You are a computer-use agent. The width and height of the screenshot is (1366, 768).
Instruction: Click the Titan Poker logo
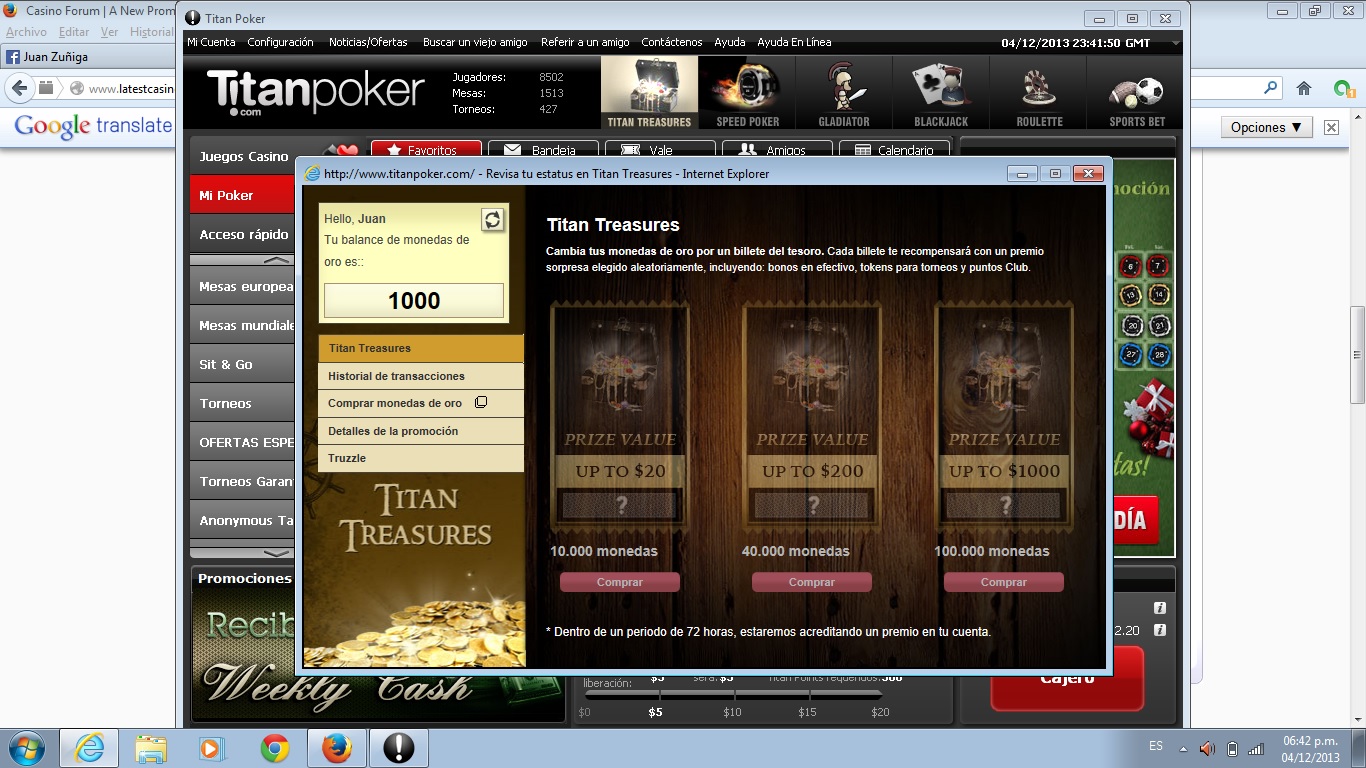(316, 92)
